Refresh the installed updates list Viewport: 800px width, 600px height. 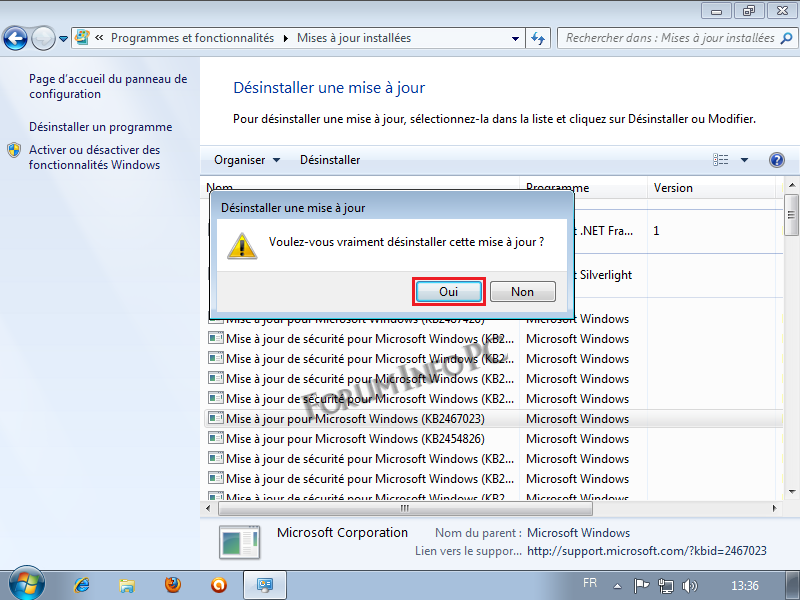(538, 38)
